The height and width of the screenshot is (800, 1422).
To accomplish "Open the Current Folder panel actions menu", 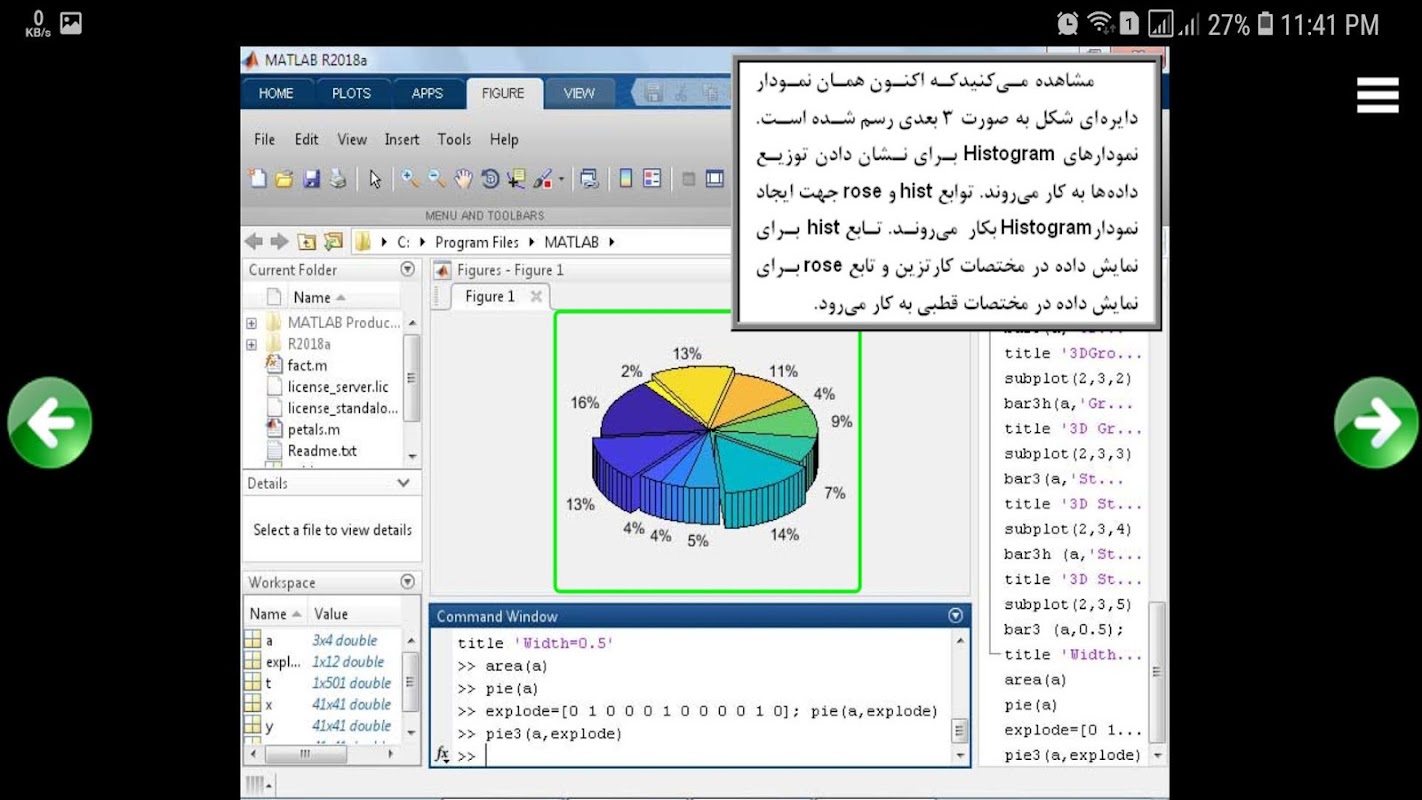I will [x=407, y=269].
